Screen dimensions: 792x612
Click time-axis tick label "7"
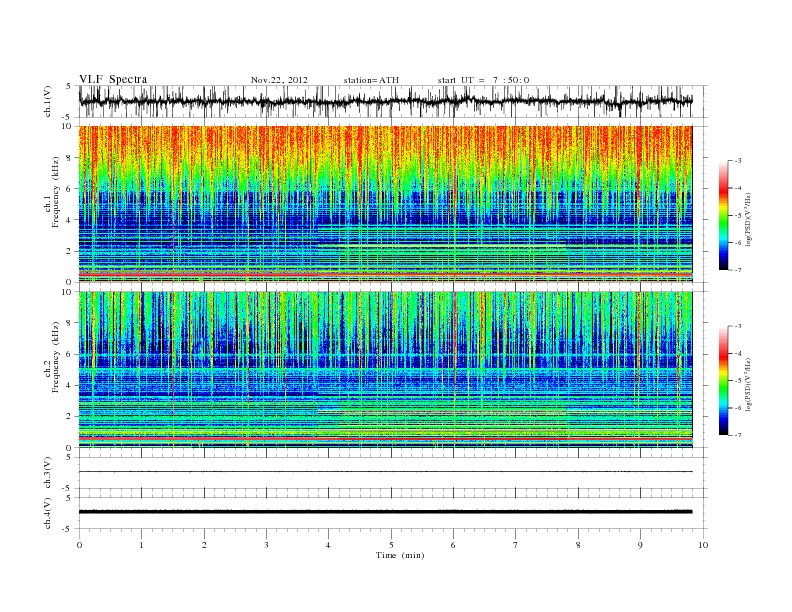516,545
